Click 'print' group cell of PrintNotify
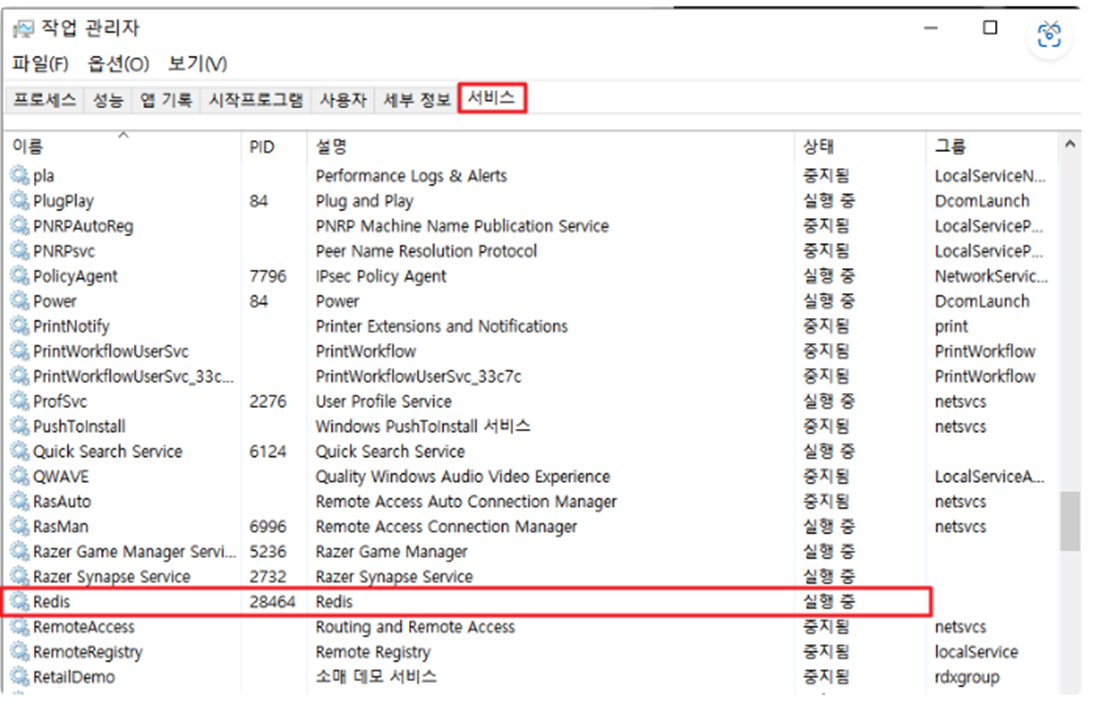Screen dimensions: 1108x715 tap(951, 326)
